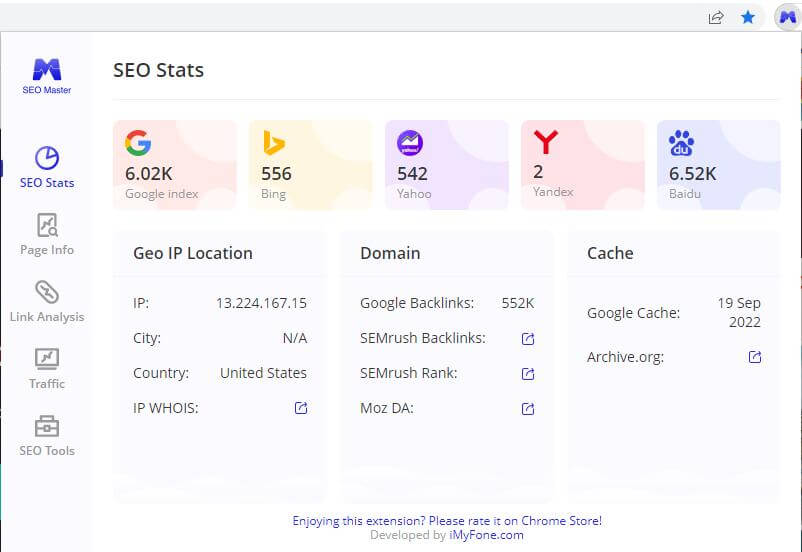The image size is (802, 552).
Task: Open the SEMrush Backlinks external link icon
Action: [x=528, y=339]
